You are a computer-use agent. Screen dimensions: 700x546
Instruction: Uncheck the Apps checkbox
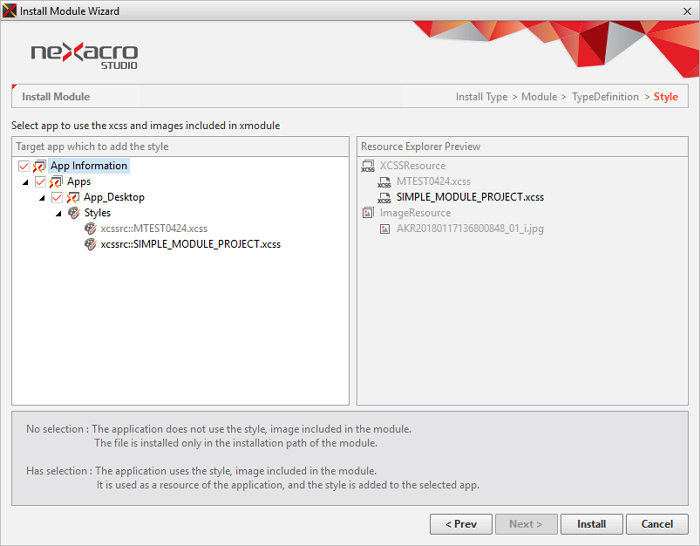pos(40,182)
